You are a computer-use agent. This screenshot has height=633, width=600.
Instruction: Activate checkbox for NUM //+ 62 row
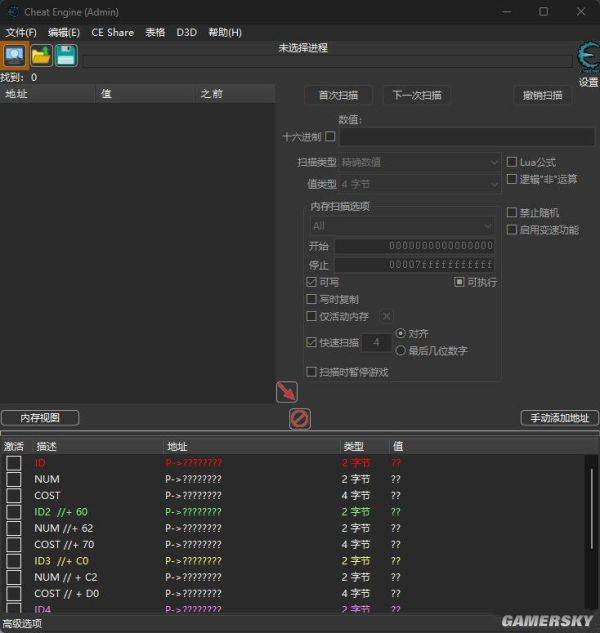coord(14,528)
